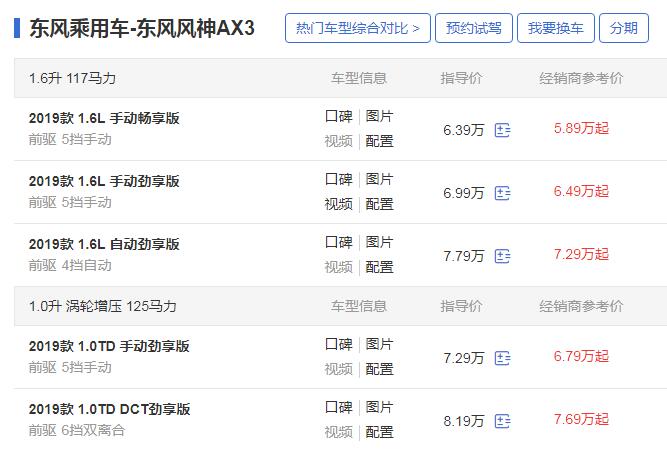Click dealer price 5.89万起

click(581, 128)
